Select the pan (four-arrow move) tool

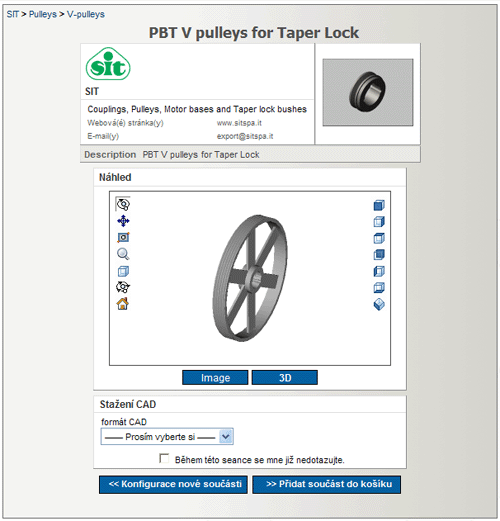click(x=123, y=221)
